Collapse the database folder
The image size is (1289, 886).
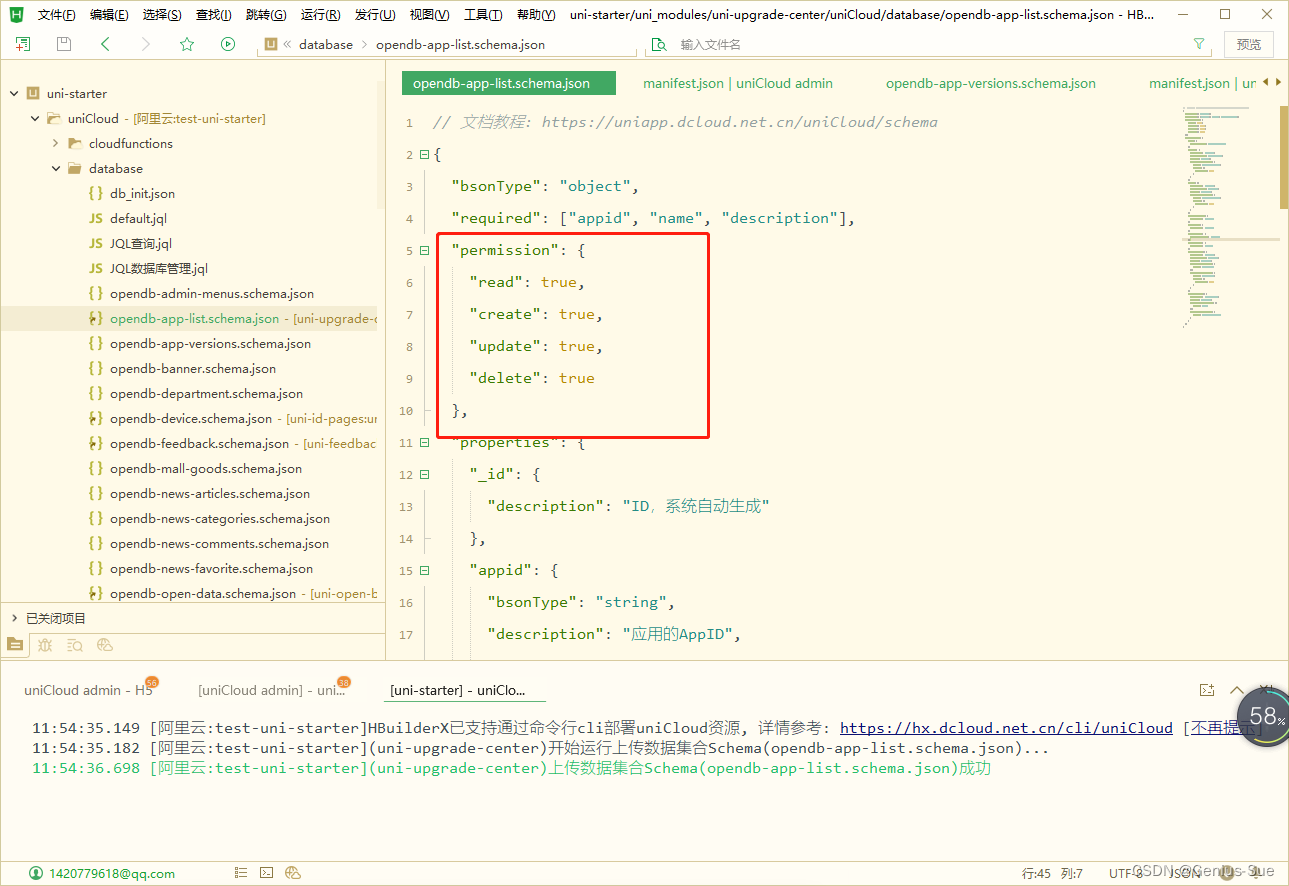tap(56, 168)
